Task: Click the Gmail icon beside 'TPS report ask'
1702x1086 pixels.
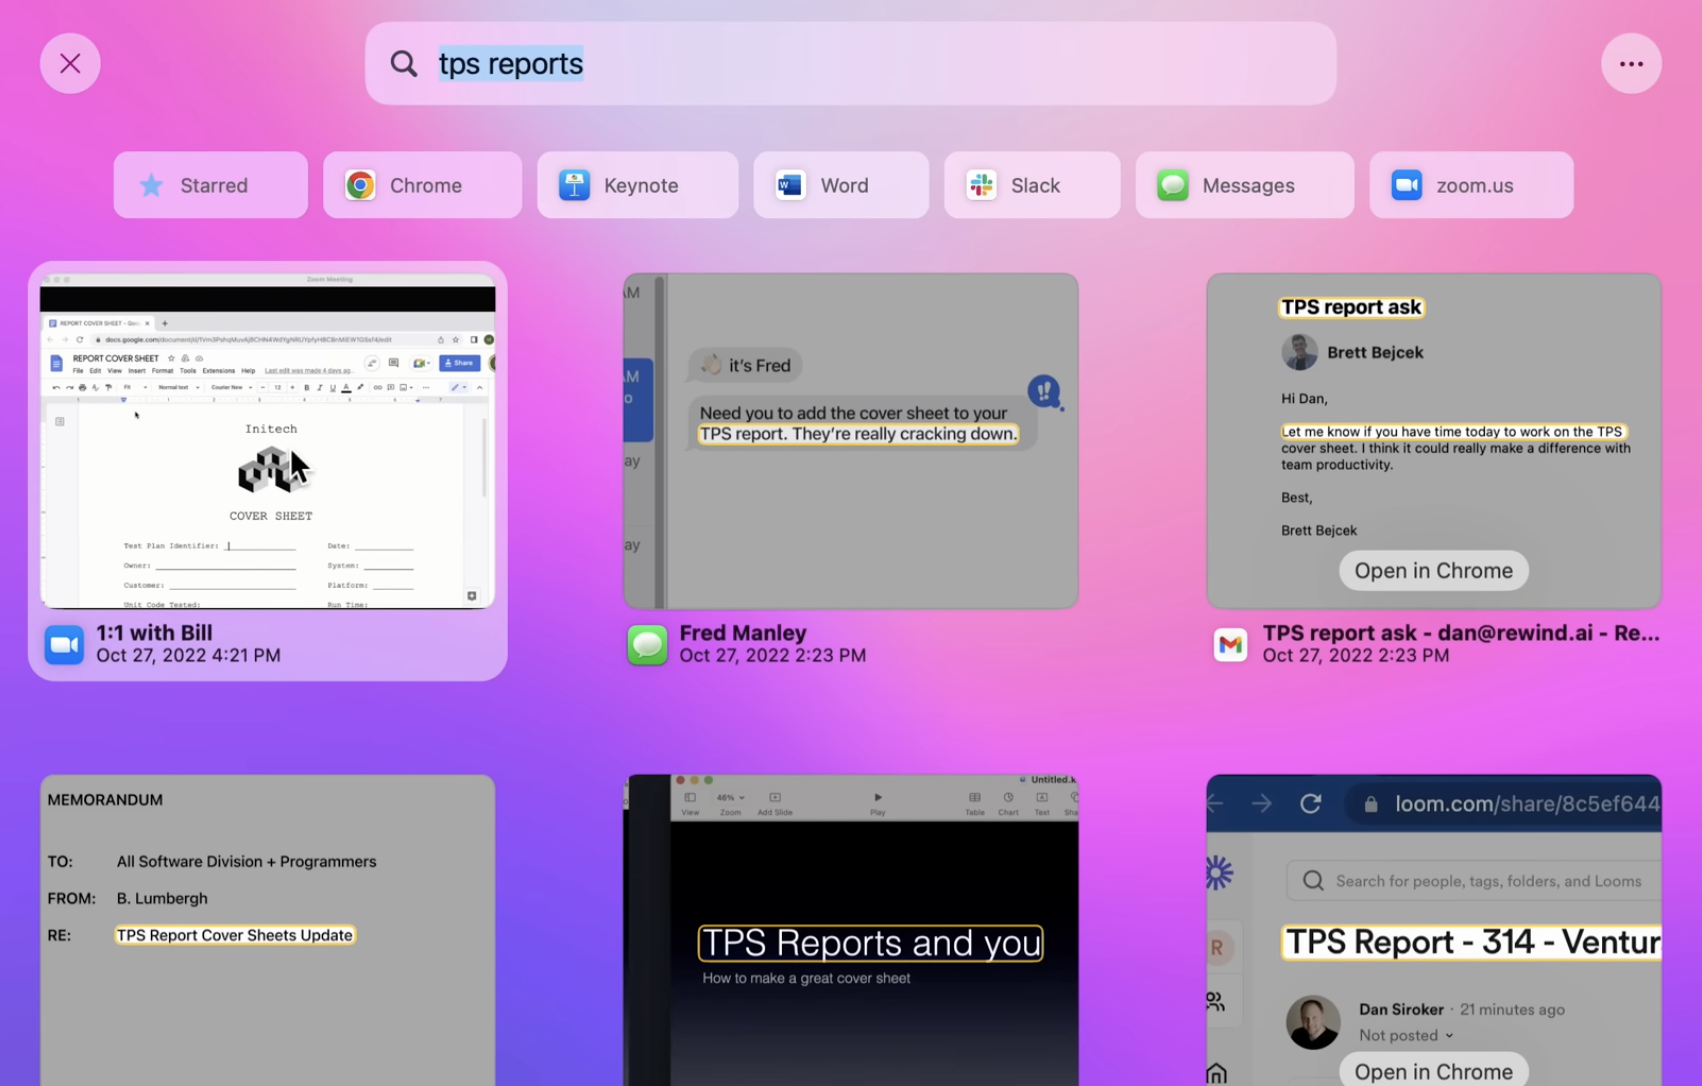Action: pyautogui.click(x=1230, y=645)
